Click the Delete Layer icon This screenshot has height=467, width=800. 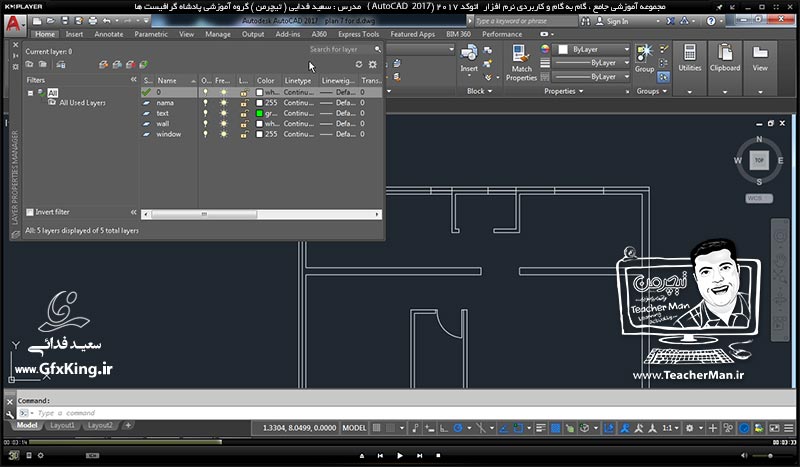pos(131,64)
